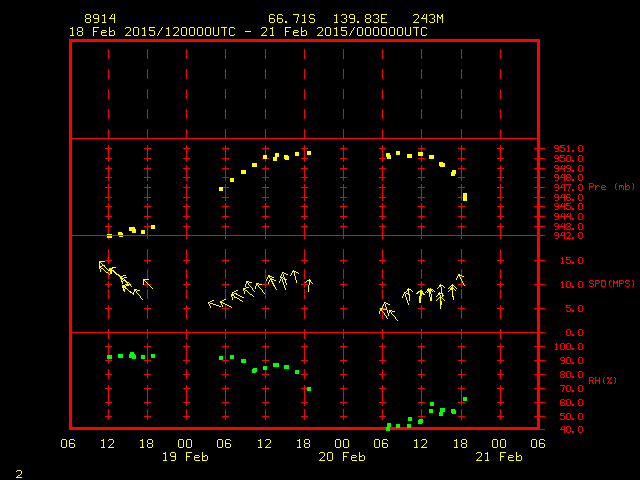Viewport: 640px width, 480px height.
Task: Click the rightmost yellow pressure data point
Action: (465, 197)
